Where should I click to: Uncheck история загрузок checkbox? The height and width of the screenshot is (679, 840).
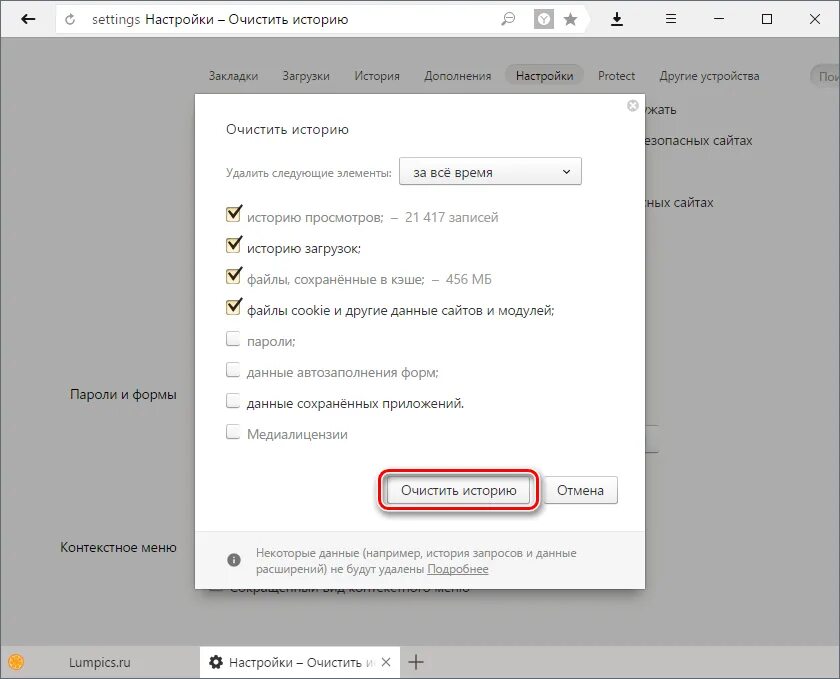point(233,245)
